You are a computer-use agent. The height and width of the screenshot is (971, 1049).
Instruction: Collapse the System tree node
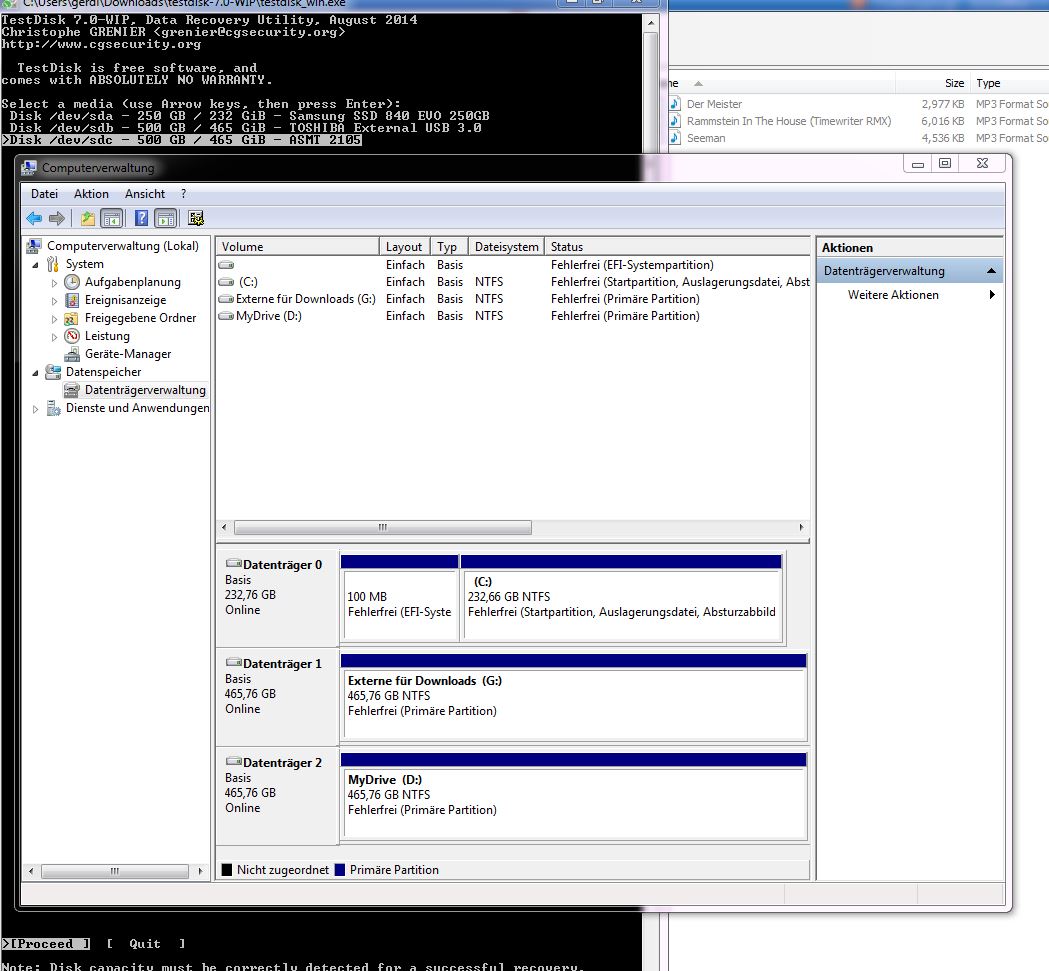pos(35,265)
